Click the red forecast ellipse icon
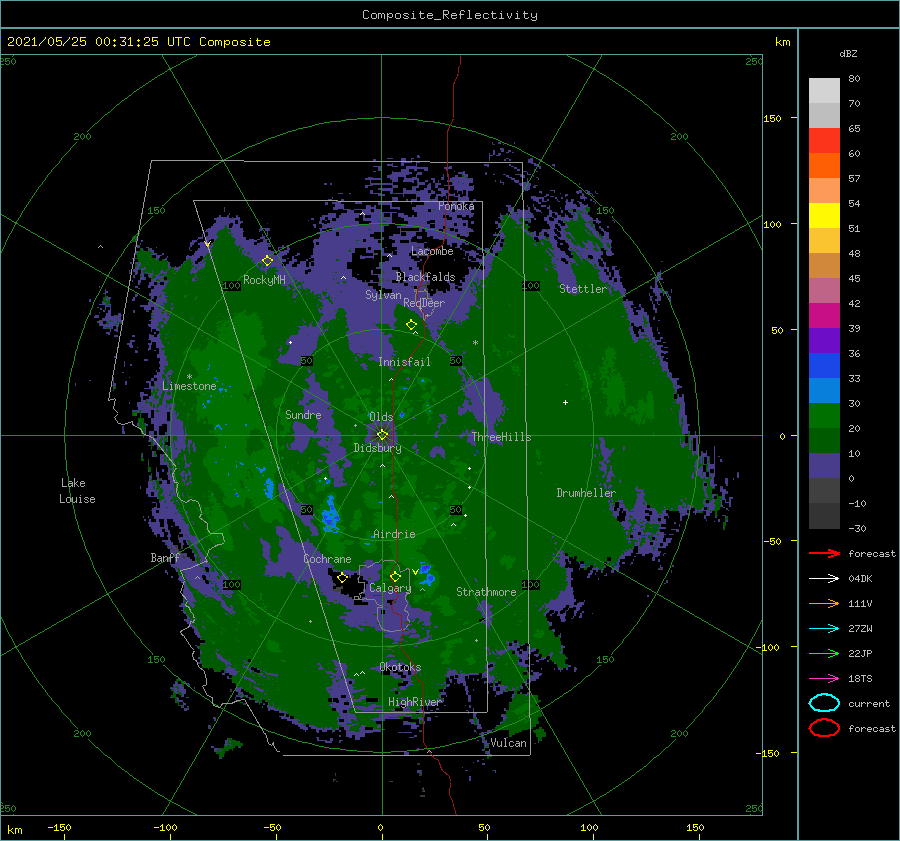Viewport: 900px width, 841px height. point(824,728)
